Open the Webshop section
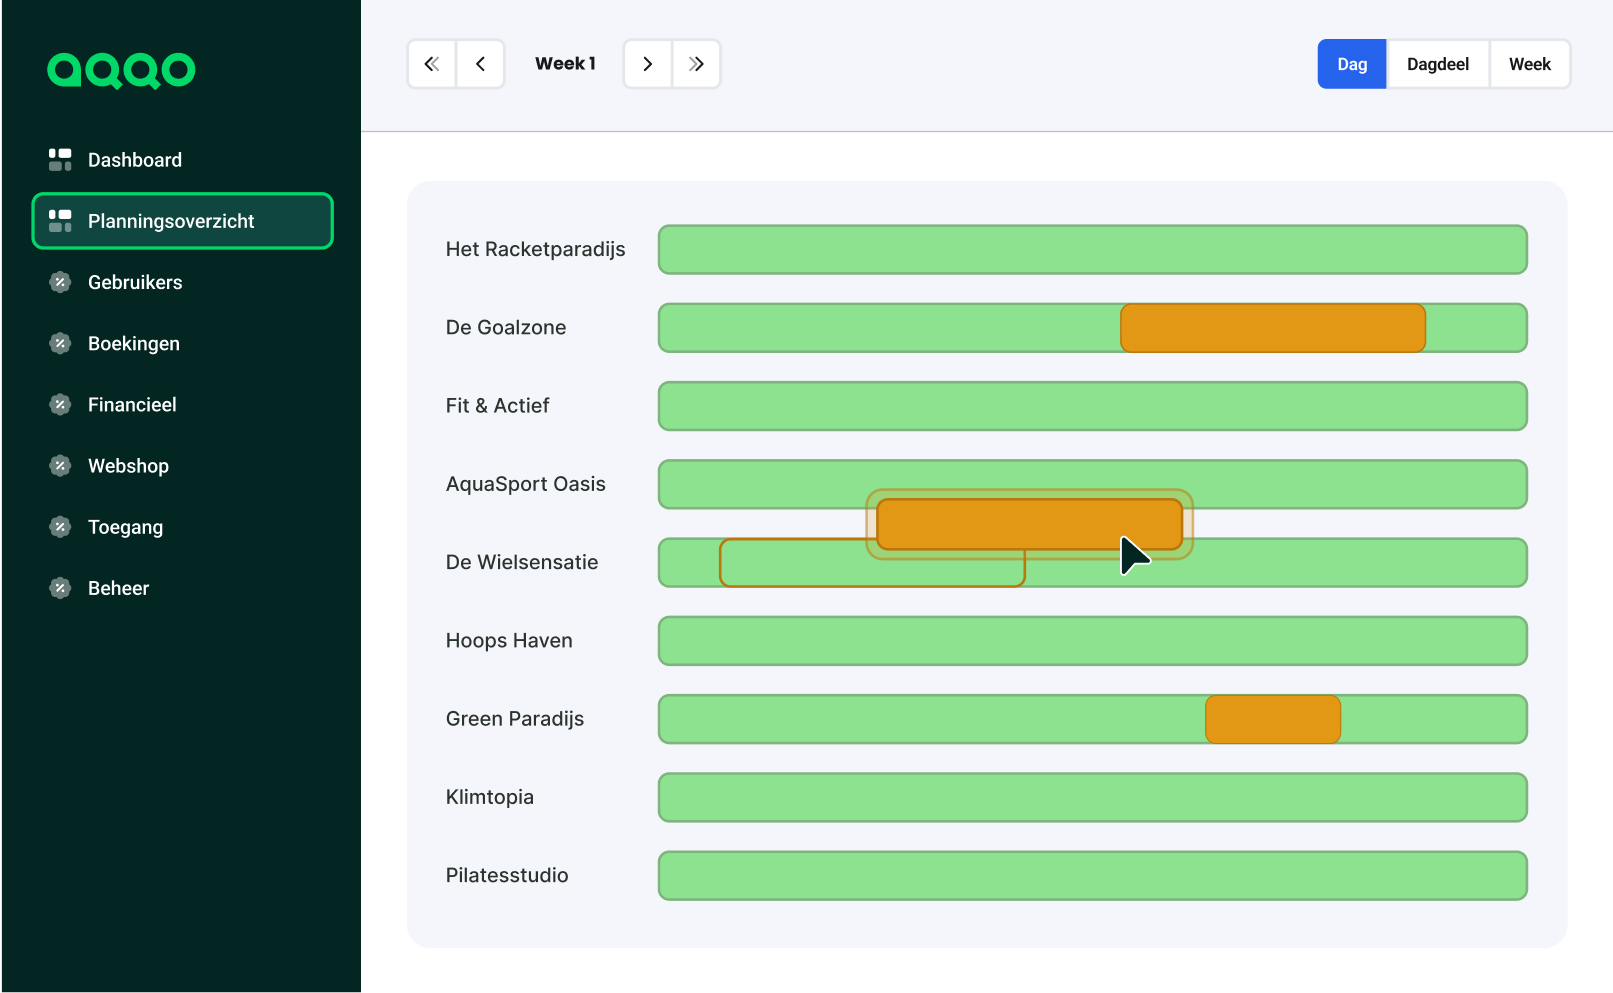 click(128, 465)
